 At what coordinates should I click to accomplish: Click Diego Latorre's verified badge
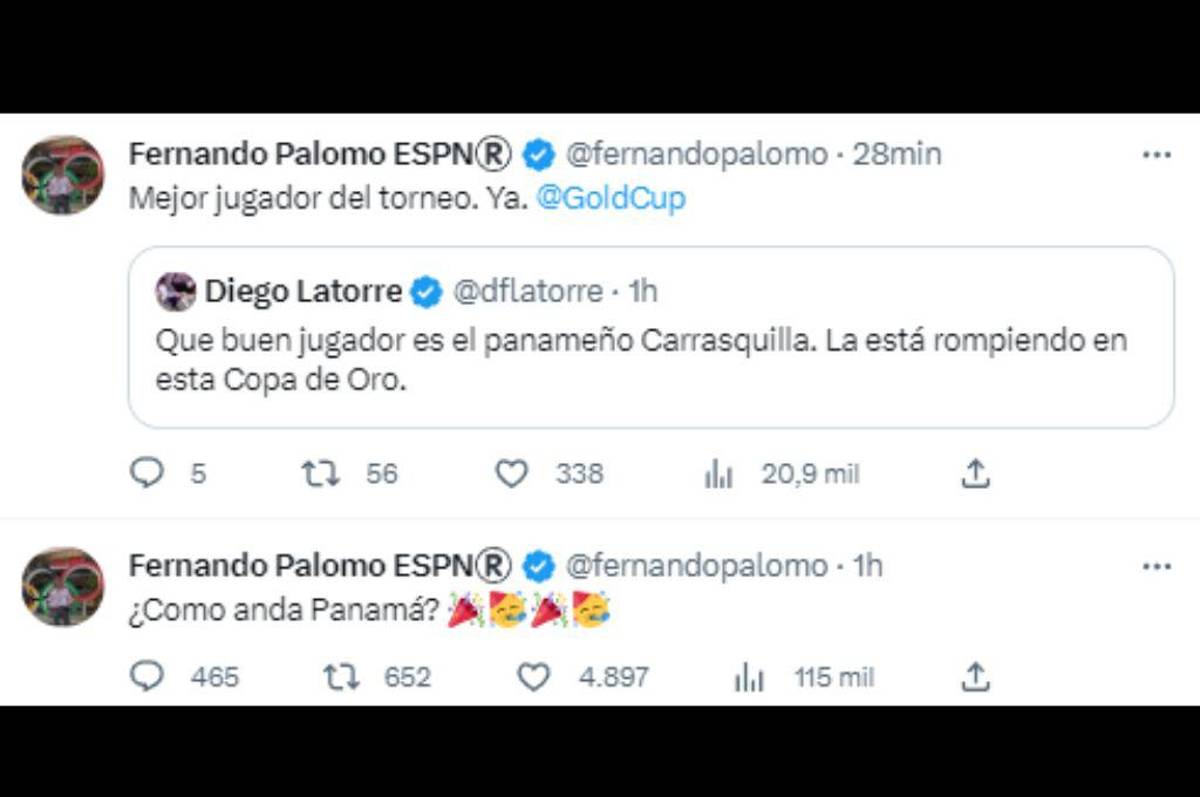425,291
